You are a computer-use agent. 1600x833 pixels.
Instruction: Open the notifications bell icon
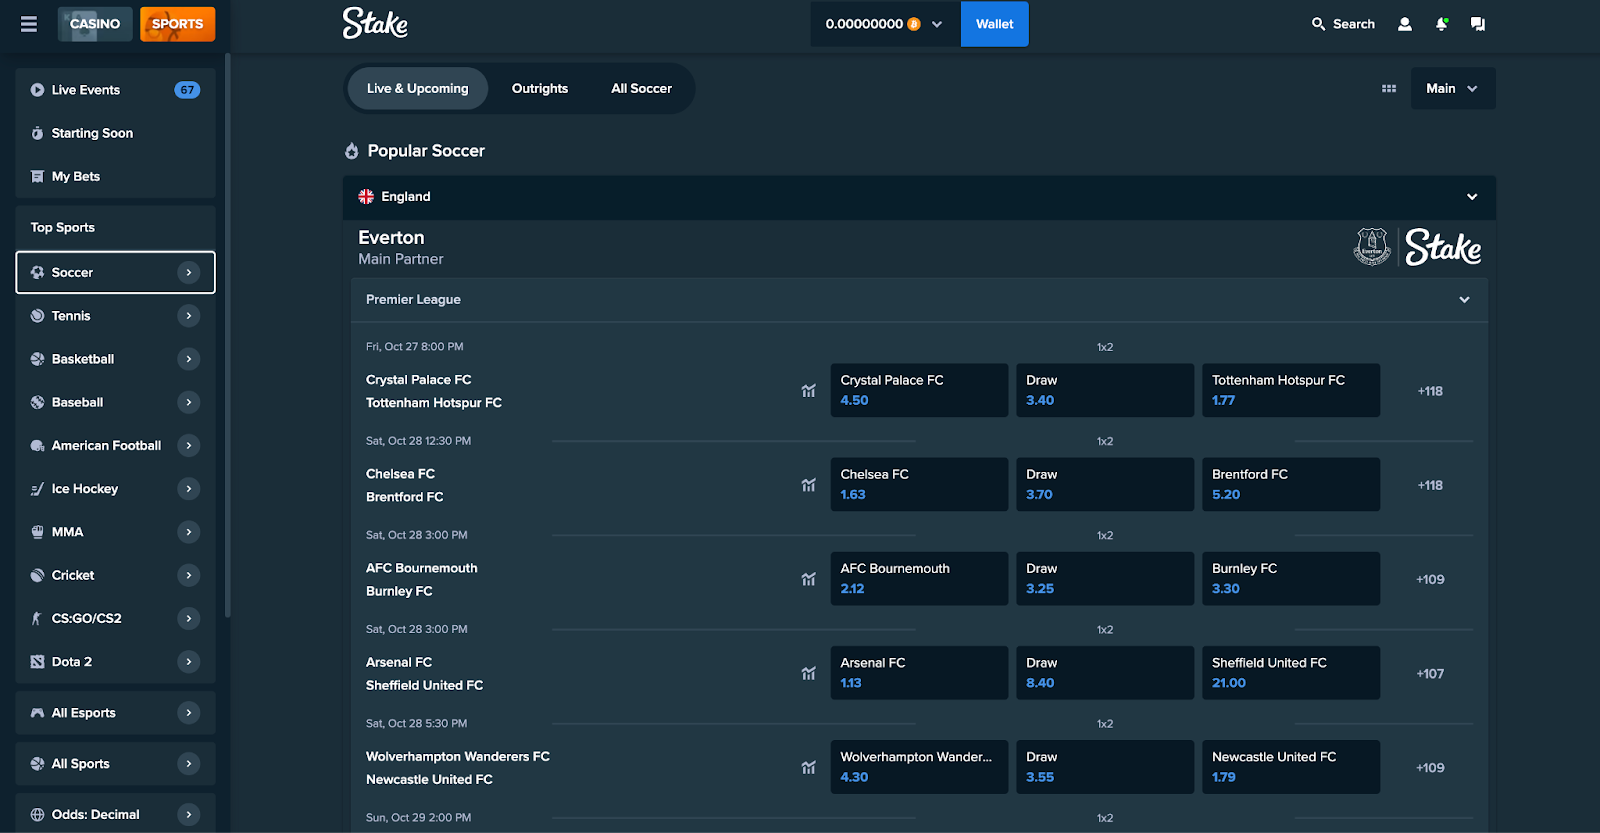[x=1442, y=24]
